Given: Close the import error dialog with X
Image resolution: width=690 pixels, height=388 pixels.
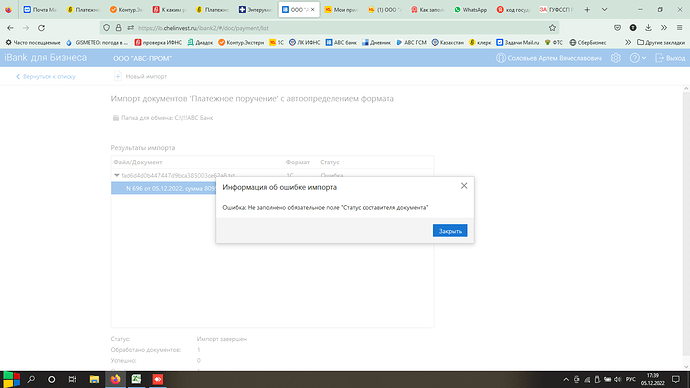Looking at the screenshot, I should pyautogui.click(x=464, y=186).
